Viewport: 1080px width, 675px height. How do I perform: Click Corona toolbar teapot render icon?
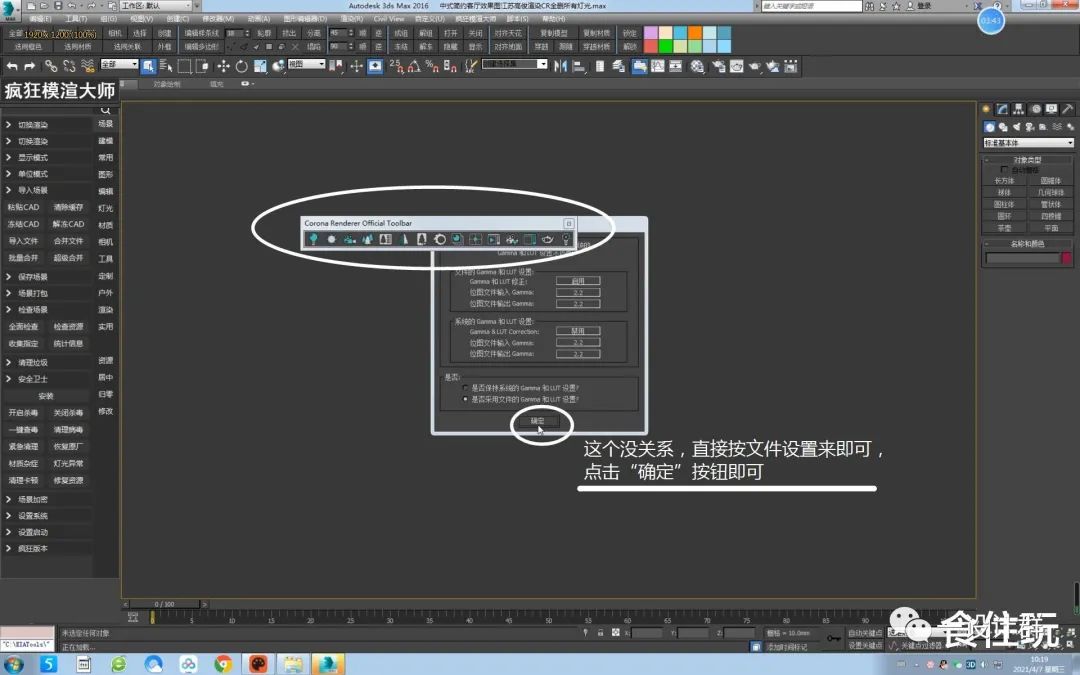tap(548, 239)
